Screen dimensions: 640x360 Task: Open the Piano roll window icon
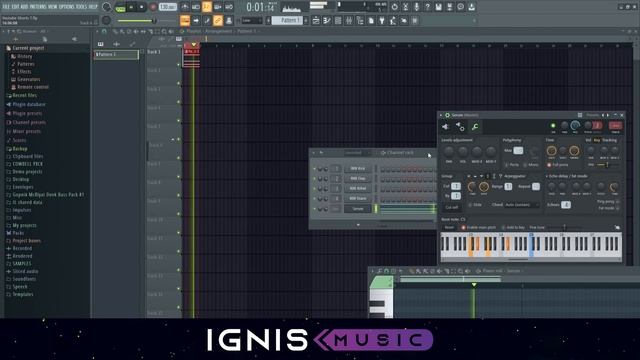coord(327,20)
